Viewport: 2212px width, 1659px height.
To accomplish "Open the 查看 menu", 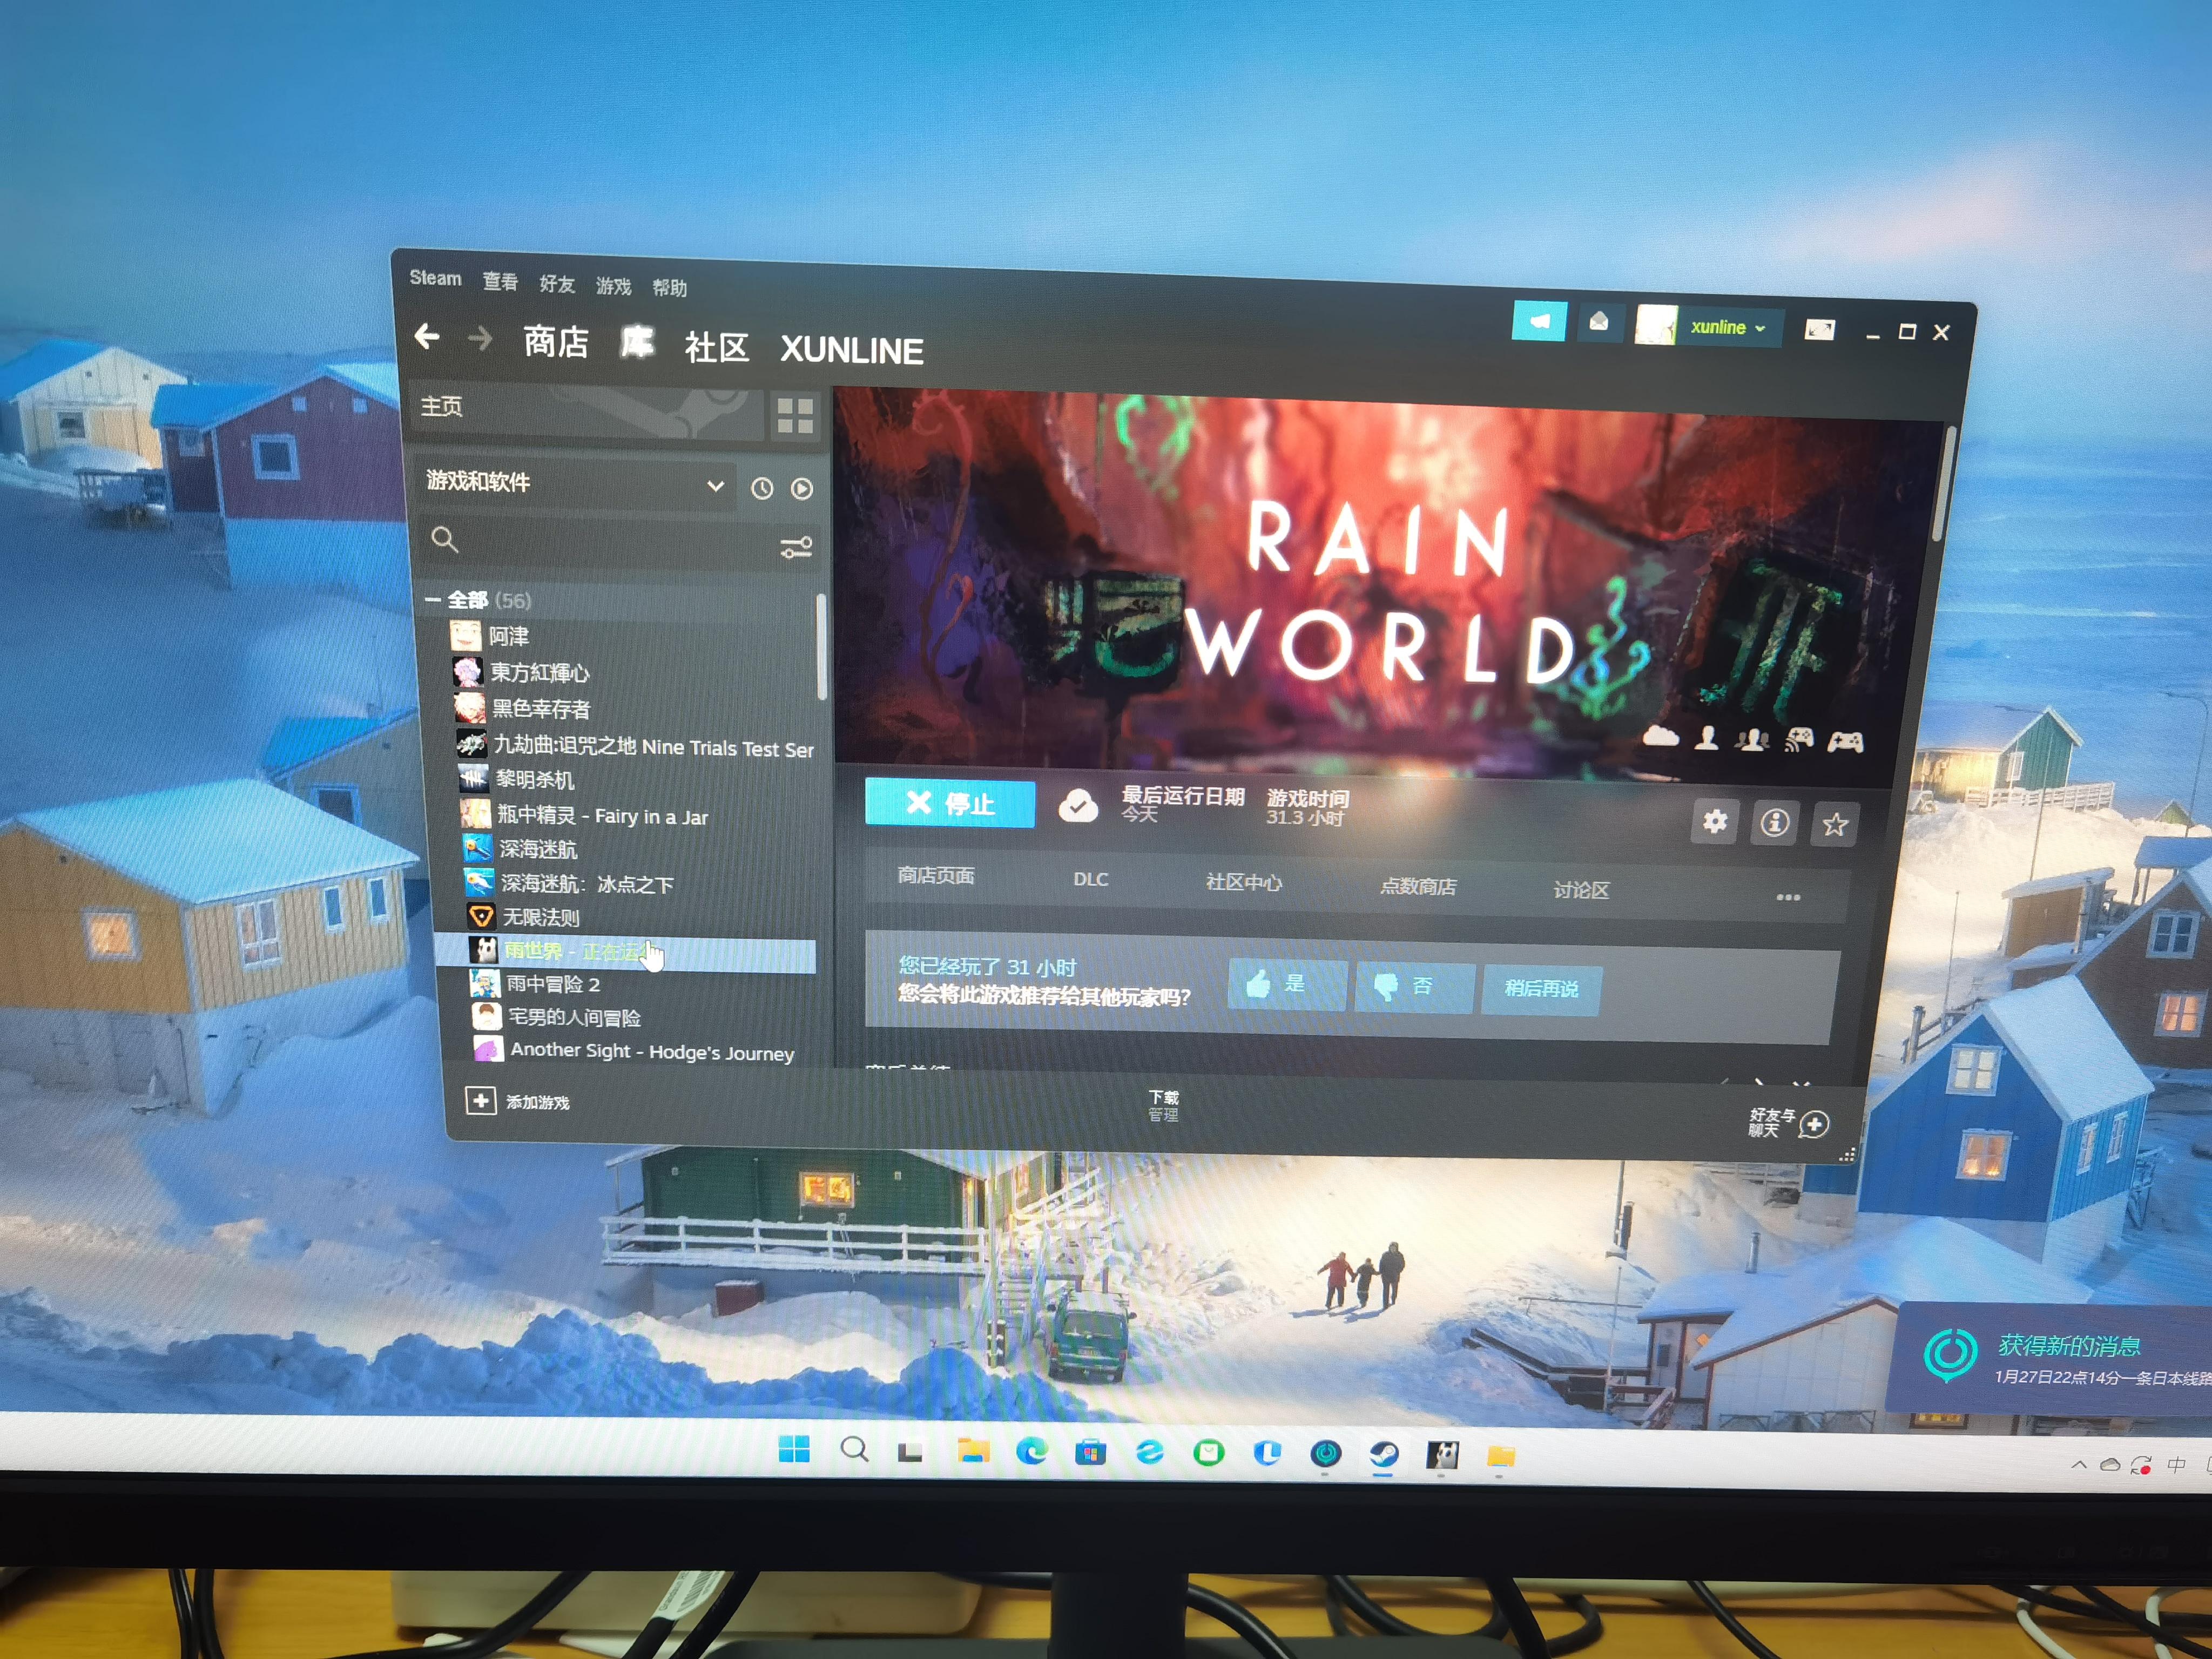I will pyautogui.click(x=500, y=281).
